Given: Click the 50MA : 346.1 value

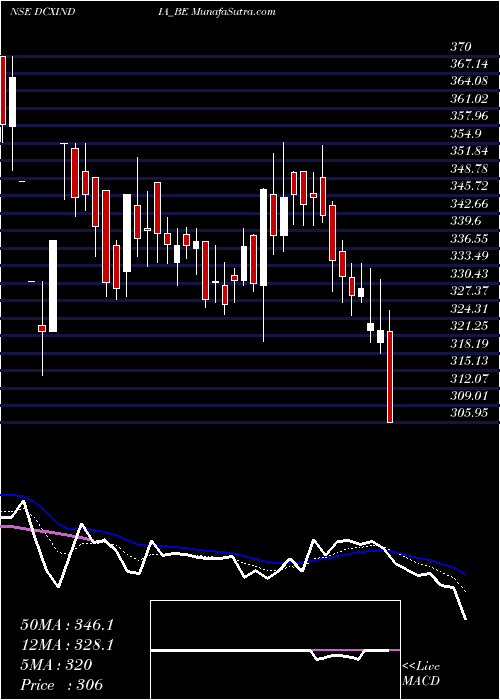Looking at the screenshot, I should click(67, 625).
